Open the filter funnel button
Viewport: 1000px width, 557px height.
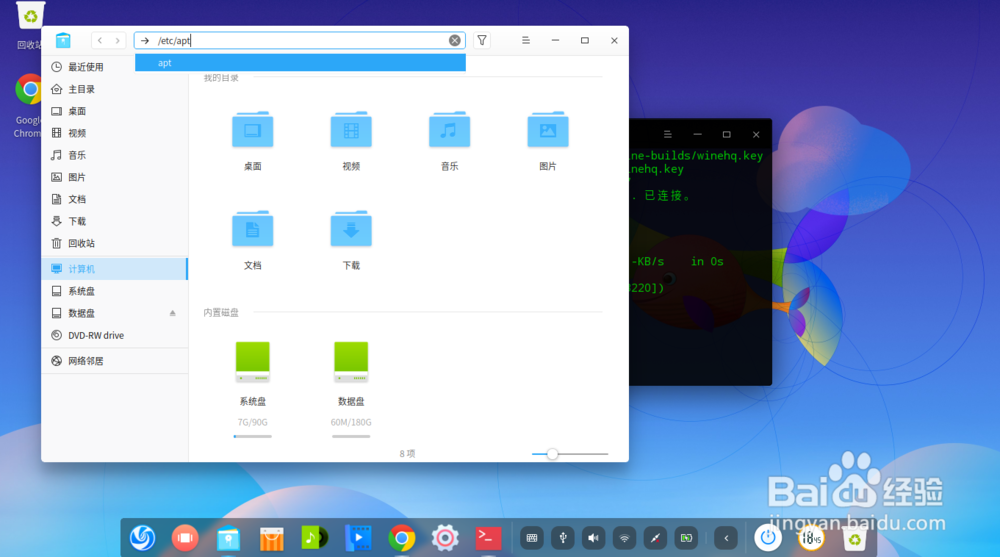pos(482,40)
